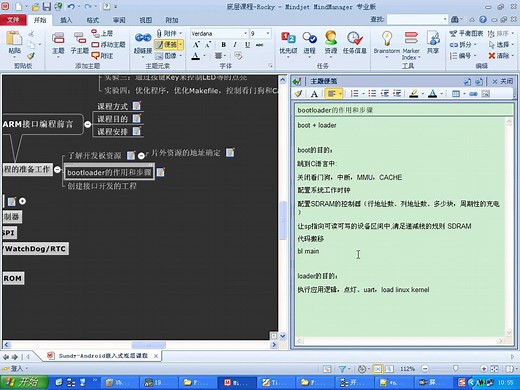This screenshot has height=390, width=520.
Task: Insert table in topic notes toolbar
Action: [x=456, y=94]
